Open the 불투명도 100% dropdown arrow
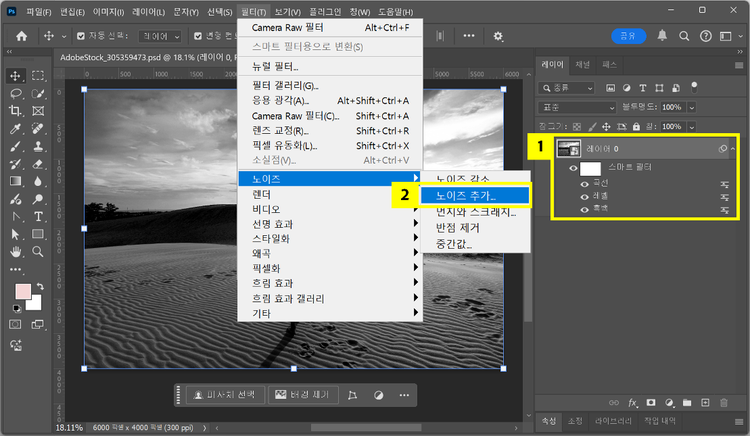 coord(692,108)
